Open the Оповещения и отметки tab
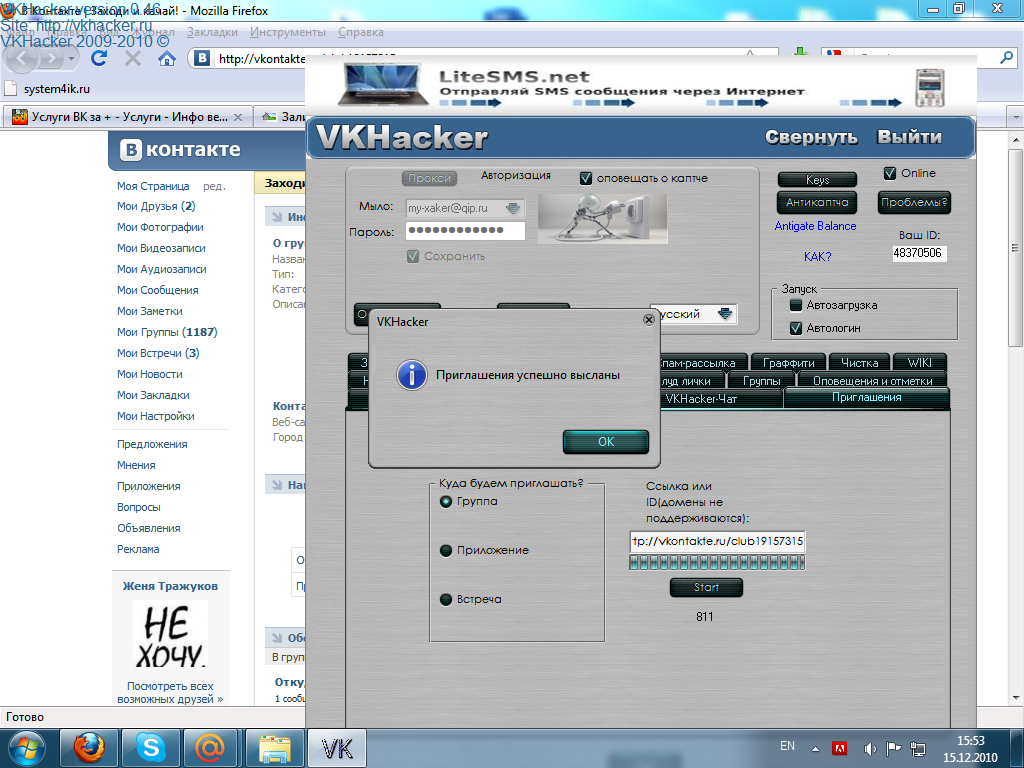 coord(872,381)
